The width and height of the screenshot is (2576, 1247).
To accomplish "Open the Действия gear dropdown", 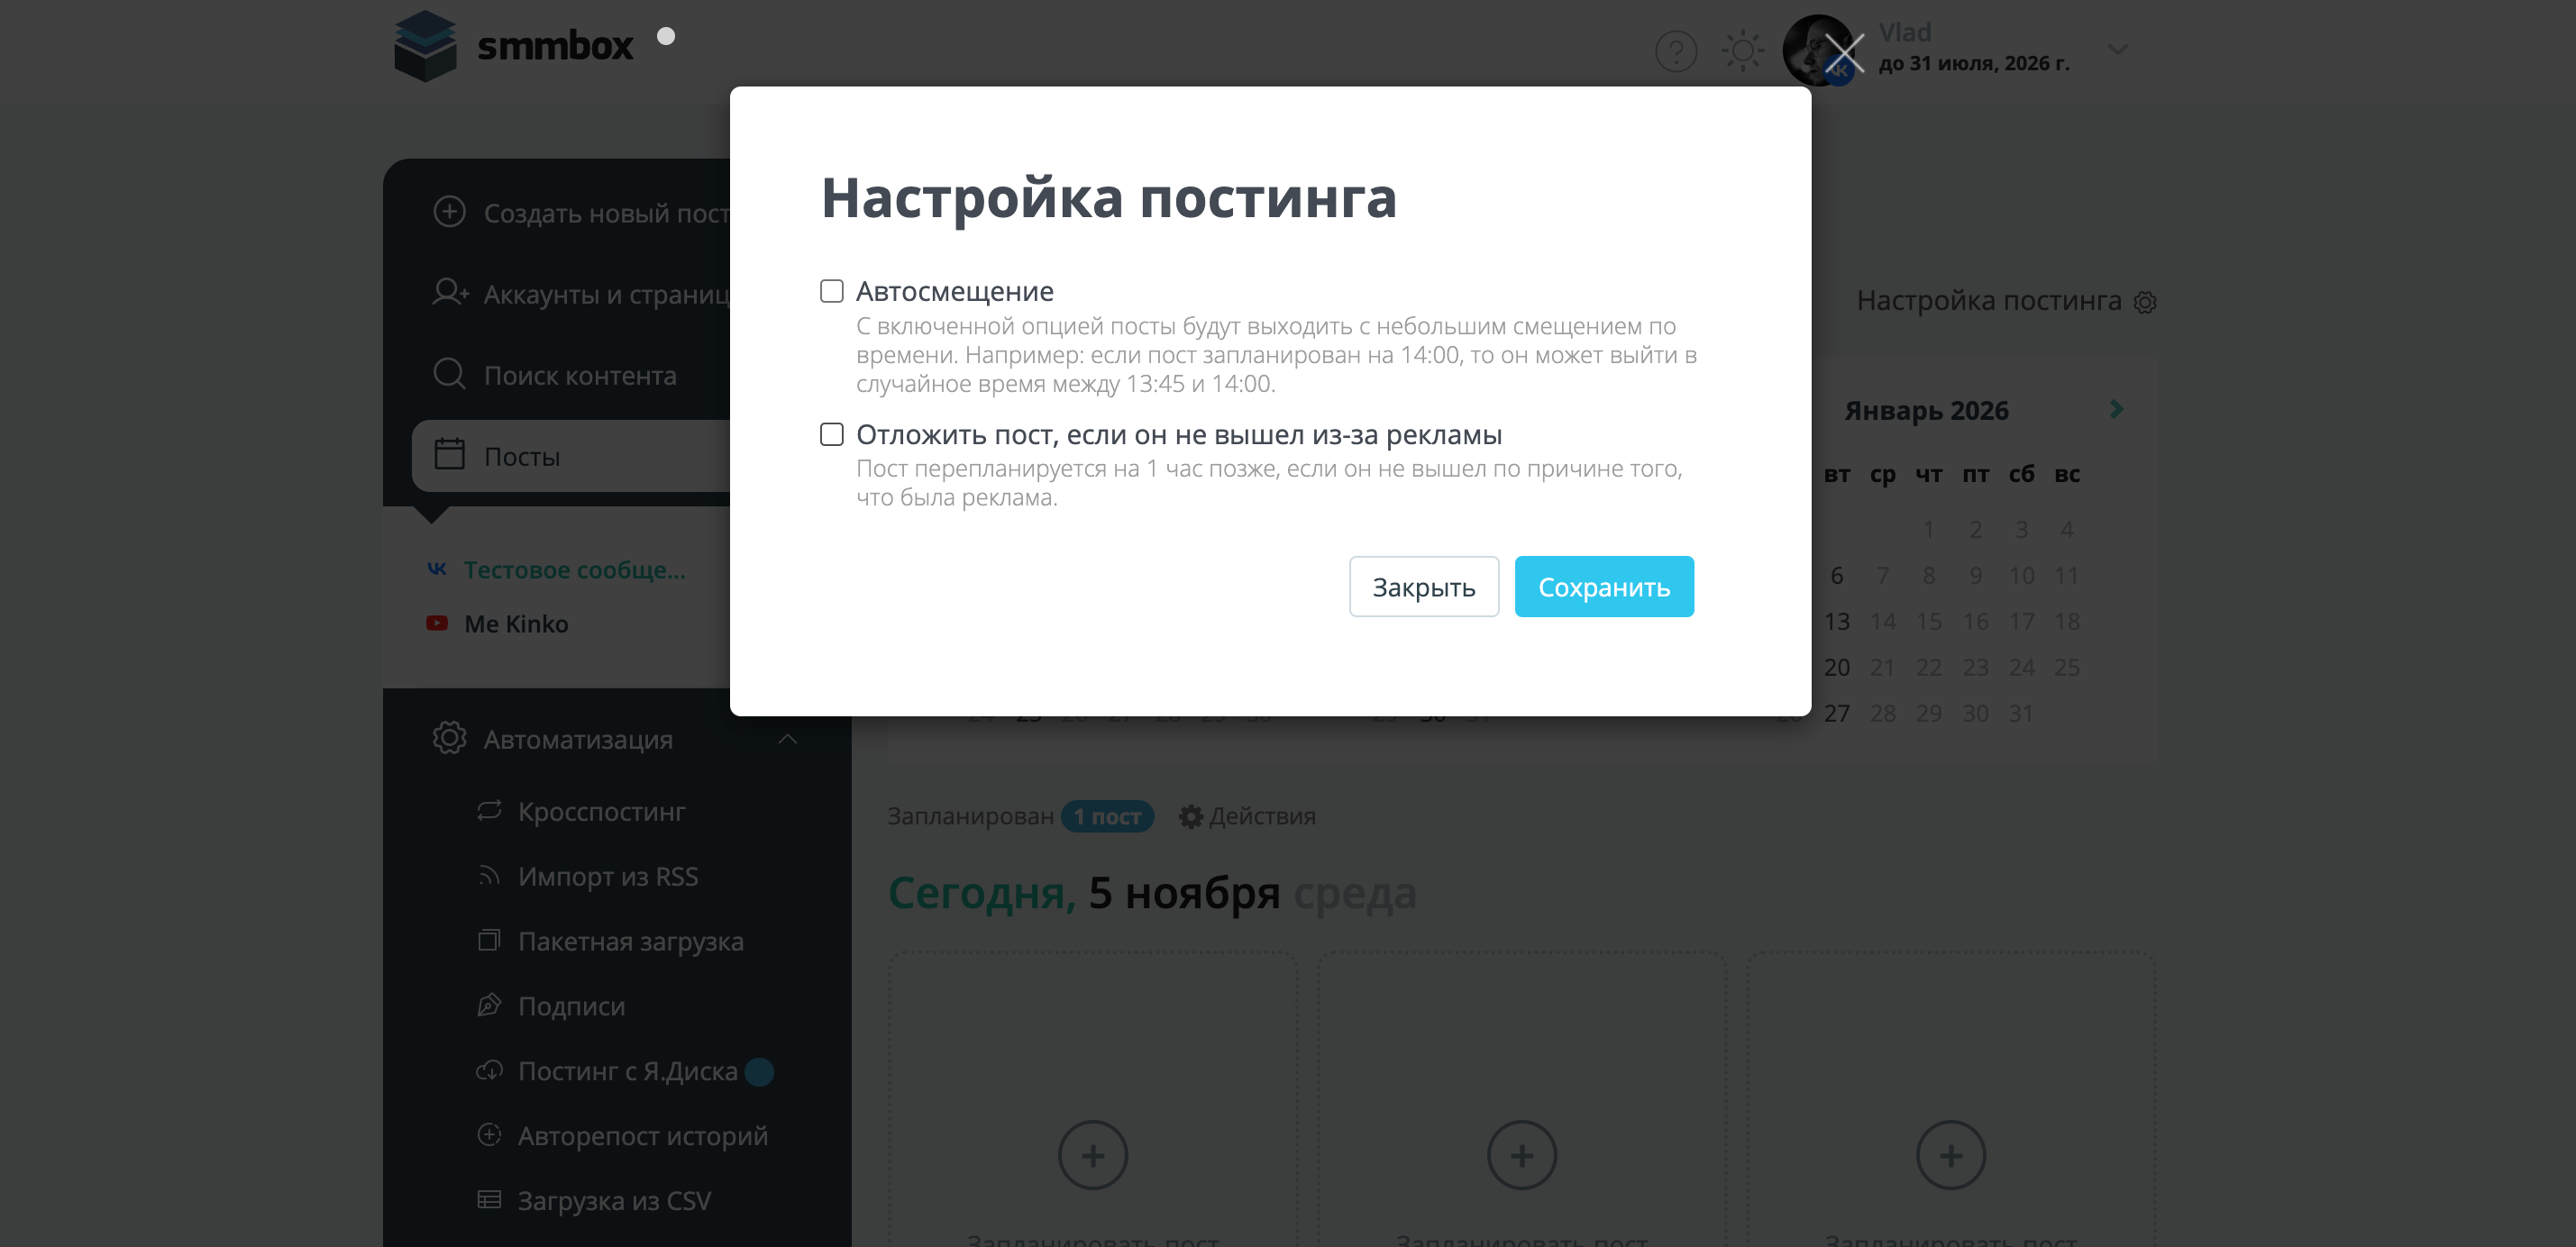I will pos(1246,816).
